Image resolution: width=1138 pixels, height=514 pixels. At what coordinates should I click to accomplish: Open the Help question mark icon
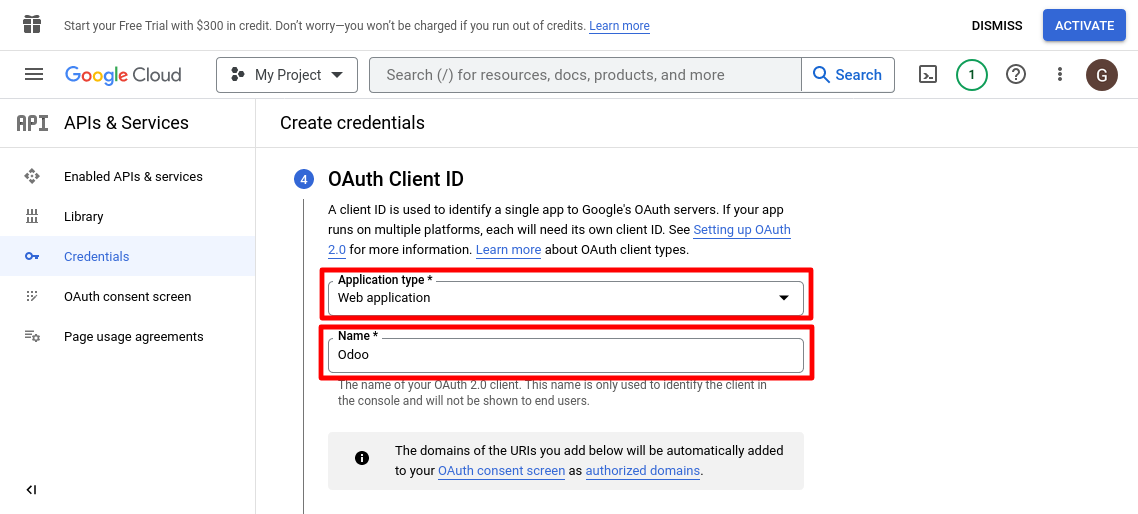click(1016, 75)
